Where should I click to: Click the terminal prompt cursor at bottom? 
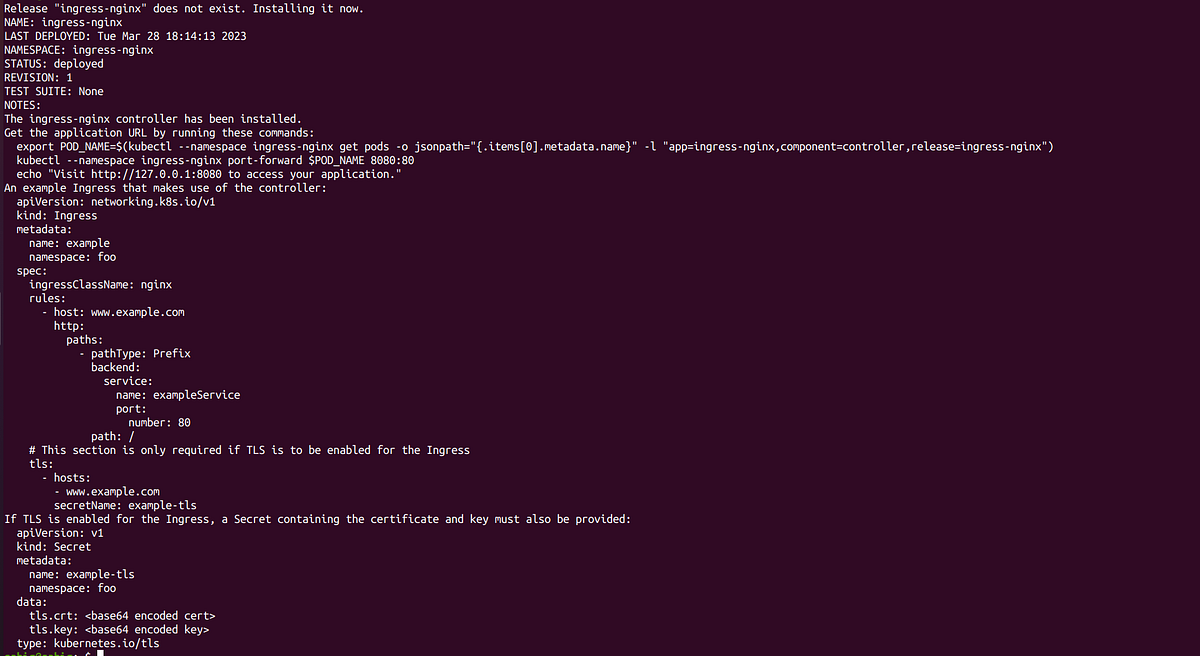coord(100,654)
